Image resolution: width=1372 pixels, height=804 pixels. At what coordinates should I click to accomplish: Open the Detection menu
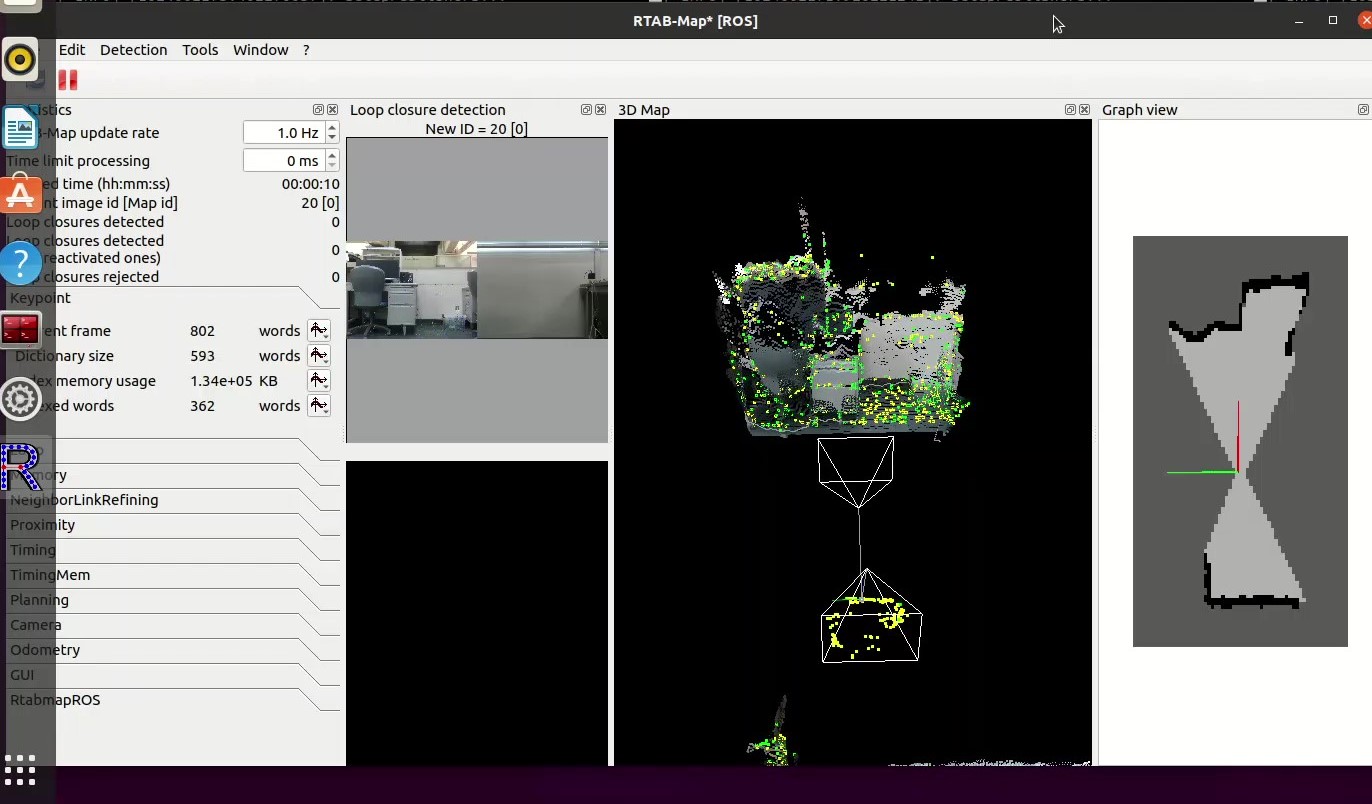[x=133, y=50]
